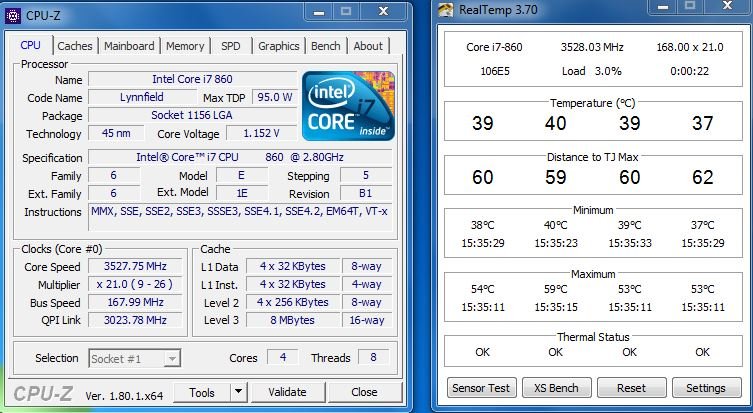This screenshot has width=753, height=413.
Task: Click the Core Speed value 3527.75 MHz
Action: [135, 267]
